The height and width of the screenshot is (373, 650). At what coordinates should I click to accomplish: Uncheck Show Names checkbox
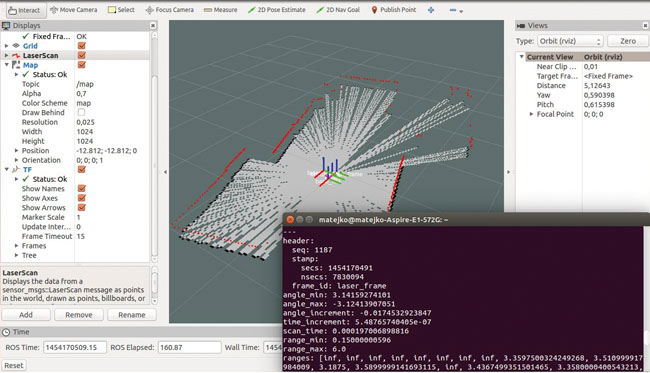[82, 189]
